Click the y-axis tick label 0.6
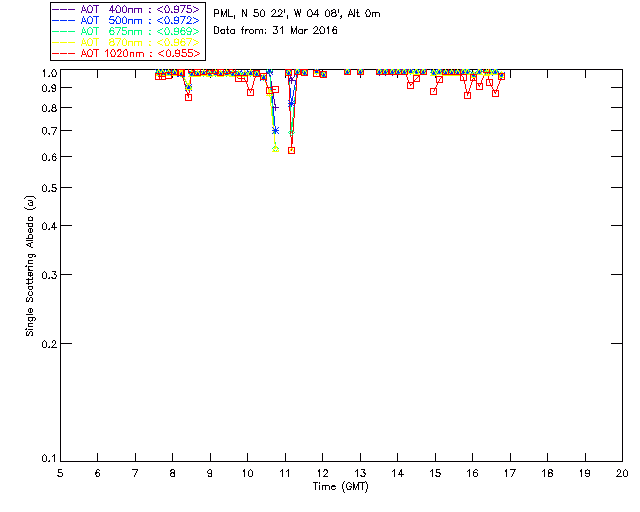Screen dimensions: 640x512 pos(49,157)
